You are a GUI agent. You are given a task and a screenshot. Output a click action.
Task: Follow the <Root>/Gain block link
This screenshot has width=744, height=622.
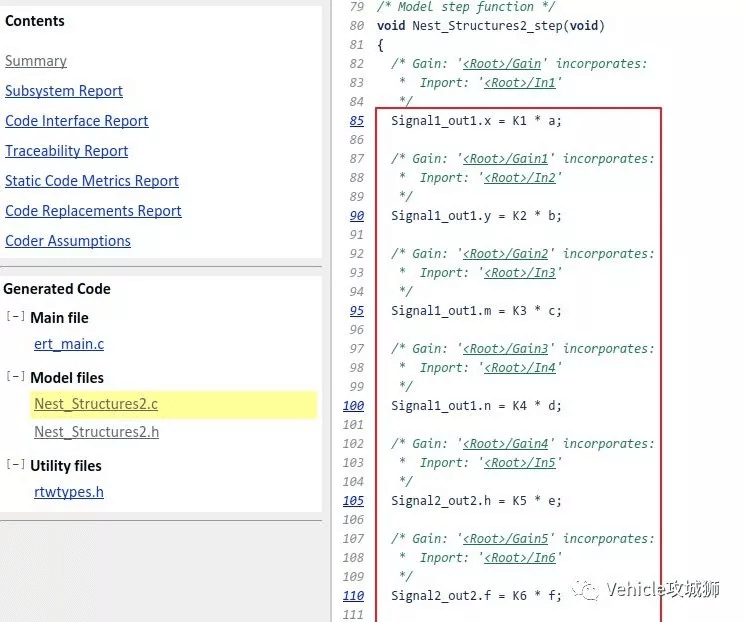click(x=502, y=64)
